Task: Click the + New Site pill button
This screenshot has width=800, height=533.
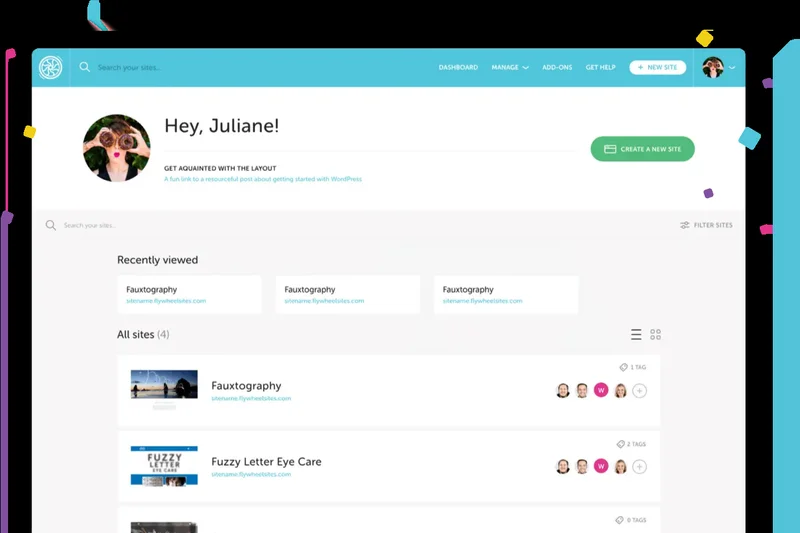Action: (657, 67)
